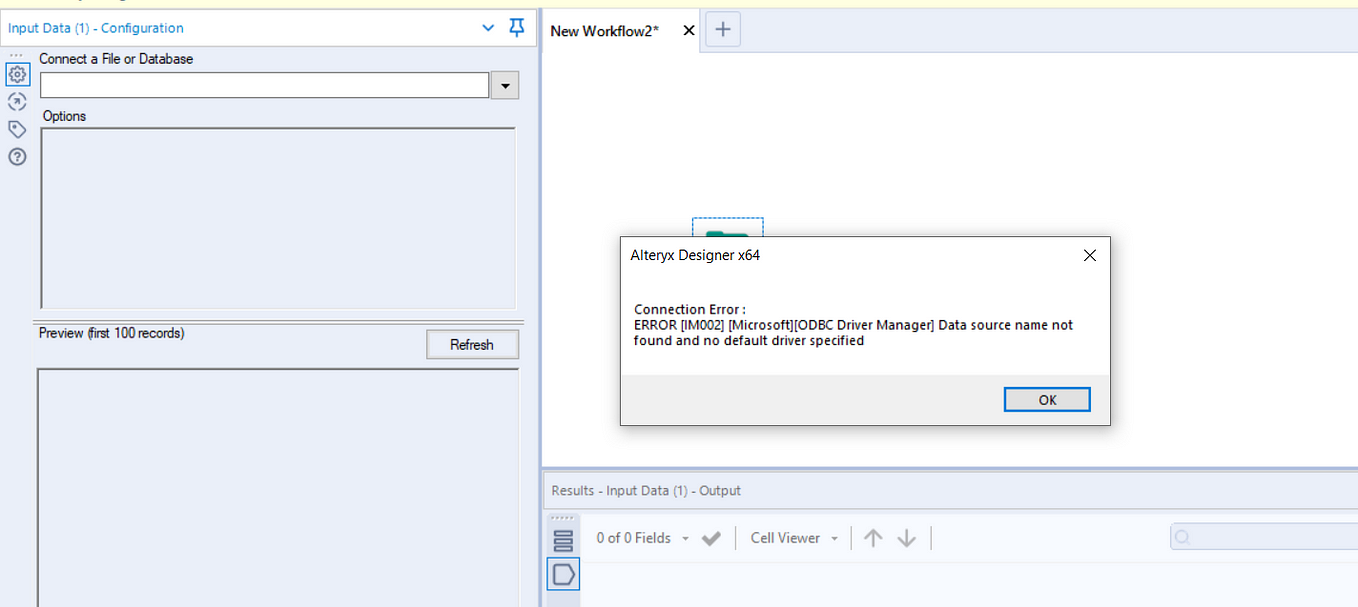Screen dimensions: 1358x607
Task: Select the Input Data tool on canvas
Action: tap(727, 228)
